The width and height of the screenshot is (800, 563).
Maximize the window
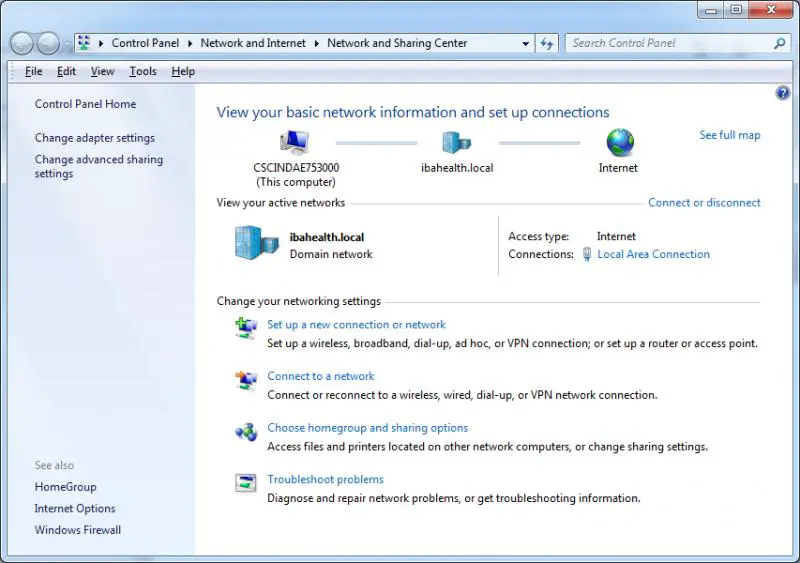coord(736,9)
